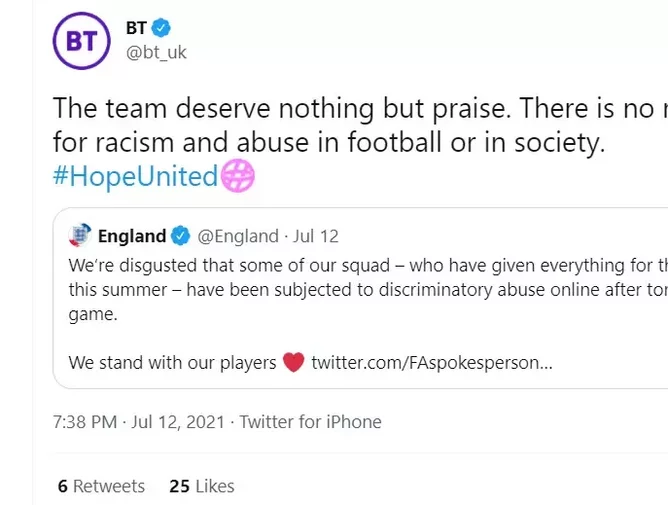The image size is (668, 505).
Task: View the 25 Likes list
Action: (202, 486)
